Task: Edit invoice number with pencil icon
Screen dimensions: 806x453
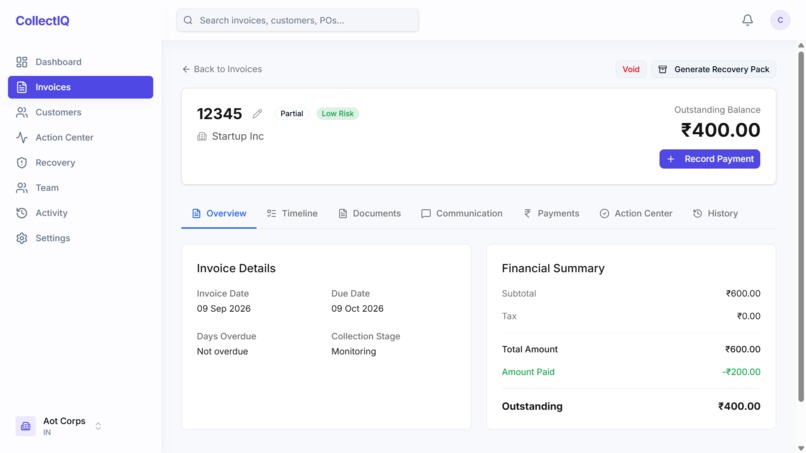Action: (x=258, y=114)
